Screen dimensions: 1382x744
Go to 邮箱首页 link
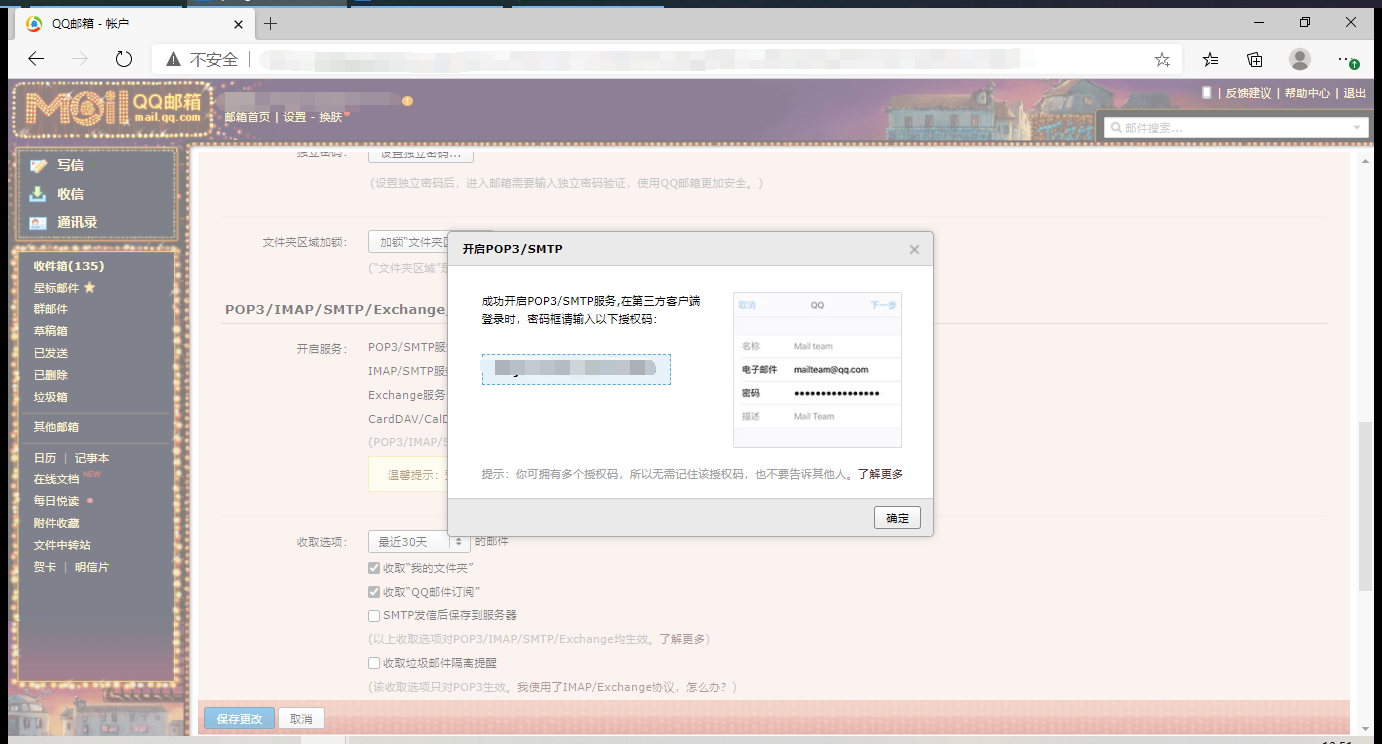click(248, 117)
